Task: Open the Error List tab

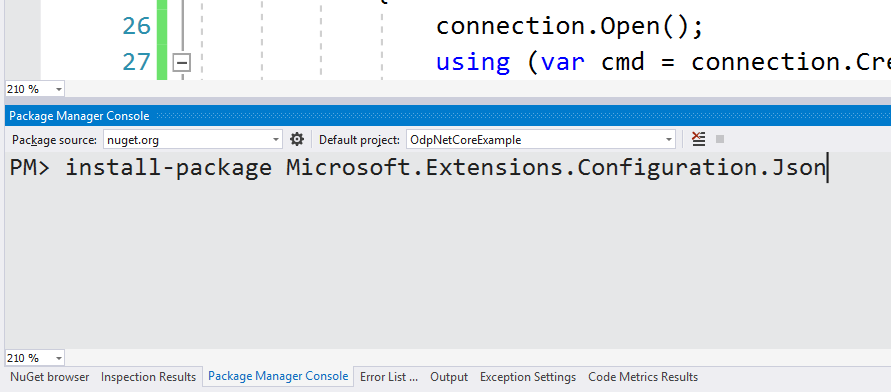Action: (x=389, y=377)
